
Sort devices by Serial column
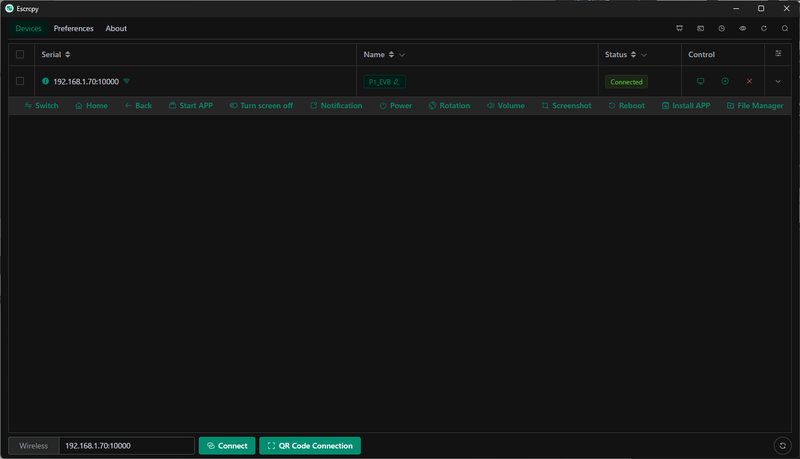coord(67,55)
